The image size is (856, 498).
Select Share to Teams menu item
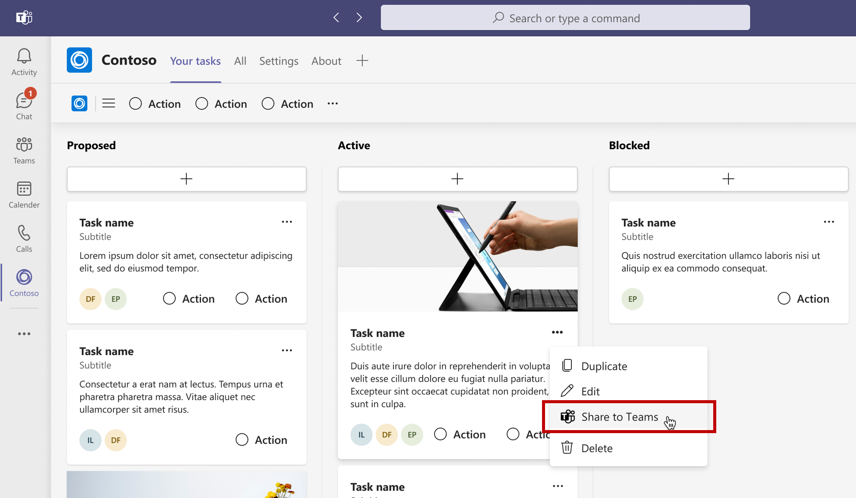click(628, 417)
